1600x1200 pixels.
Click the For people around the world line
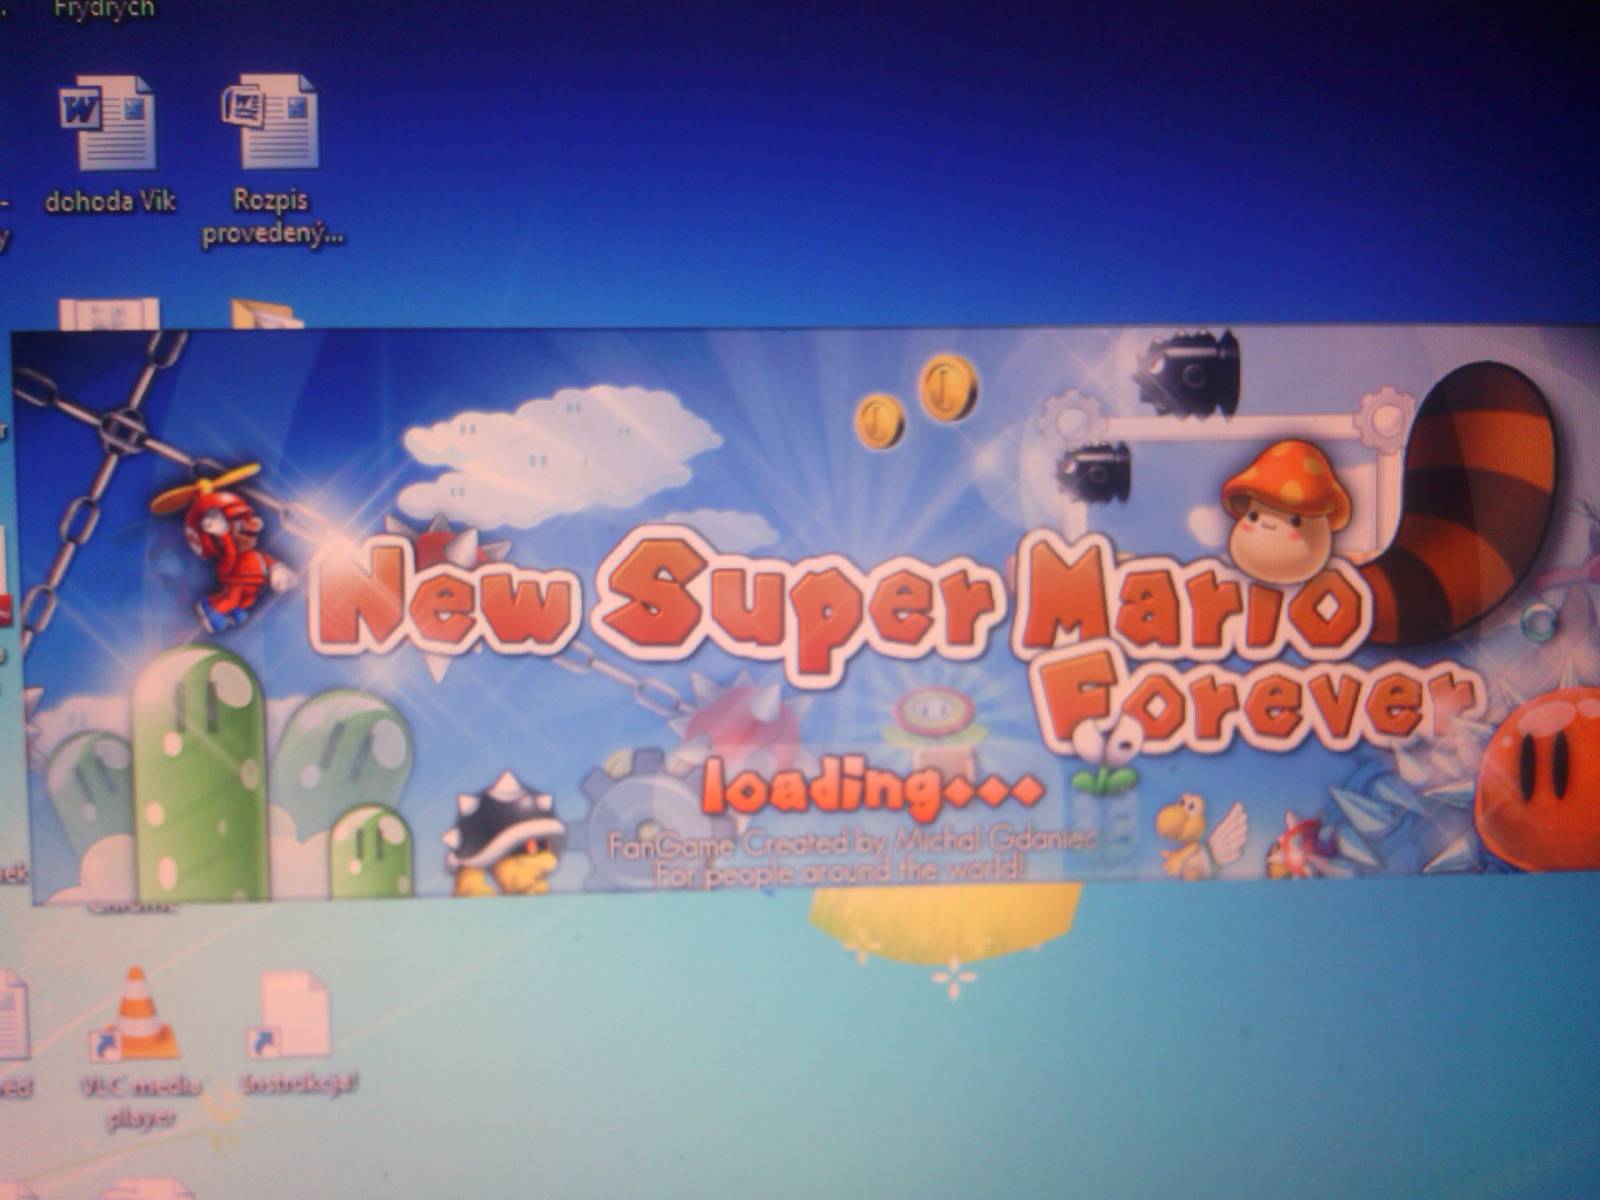click(840, 872)
